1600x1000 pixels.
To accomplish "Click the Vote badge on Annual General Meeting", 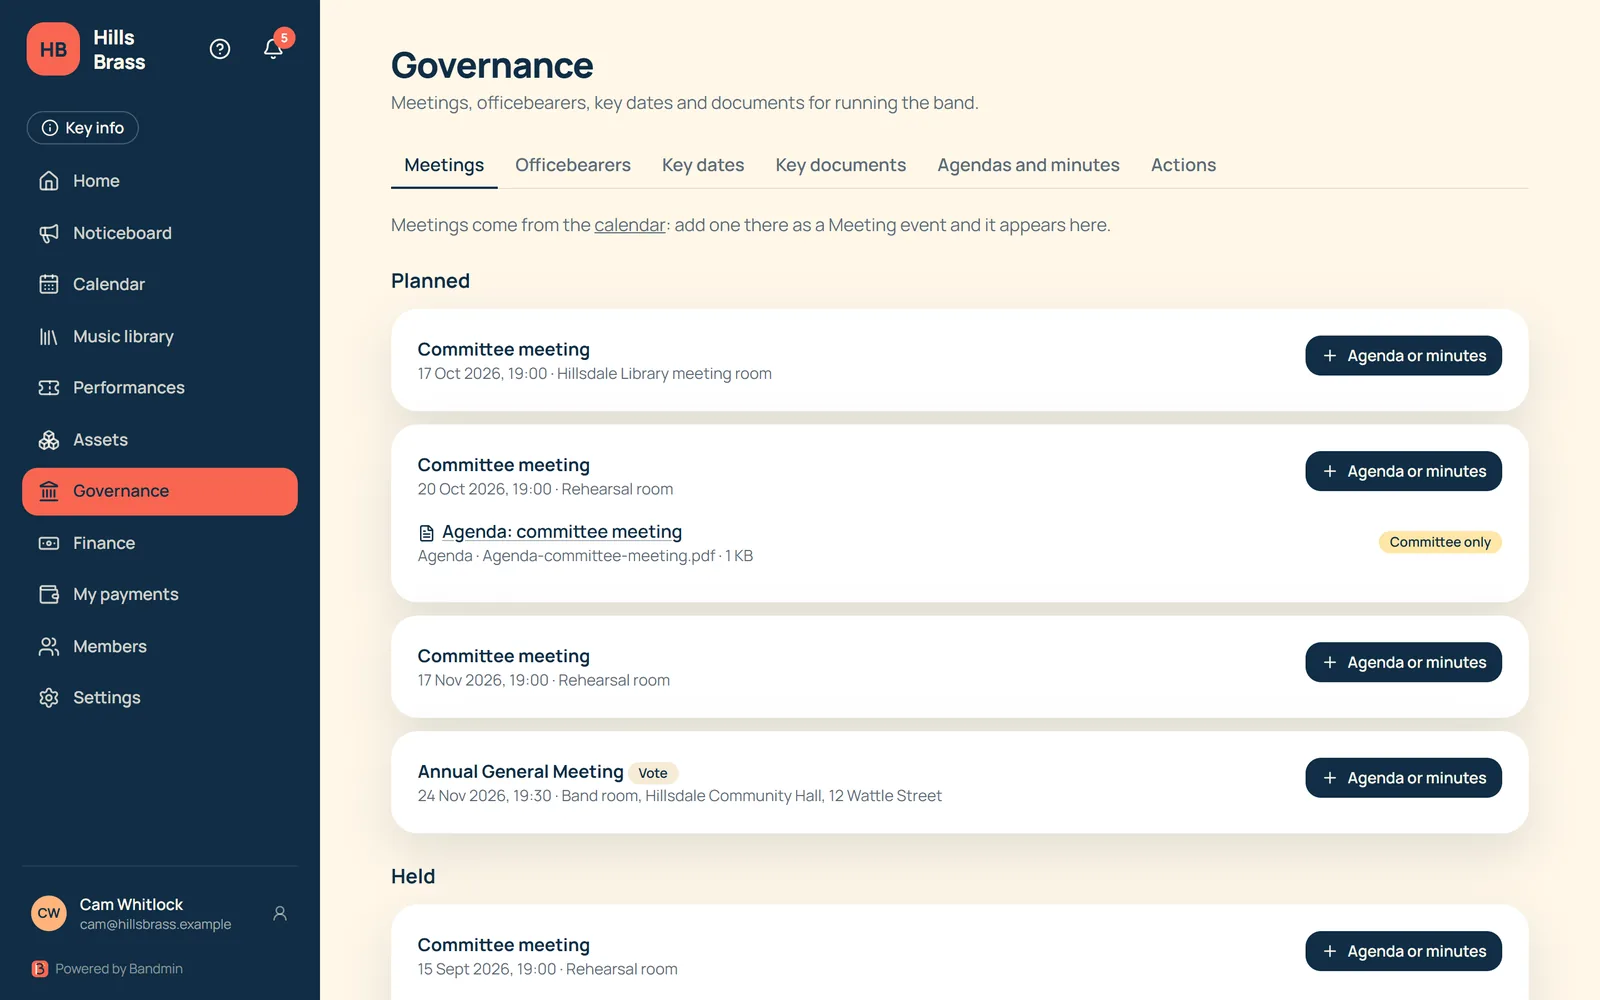I will point(653,773).
